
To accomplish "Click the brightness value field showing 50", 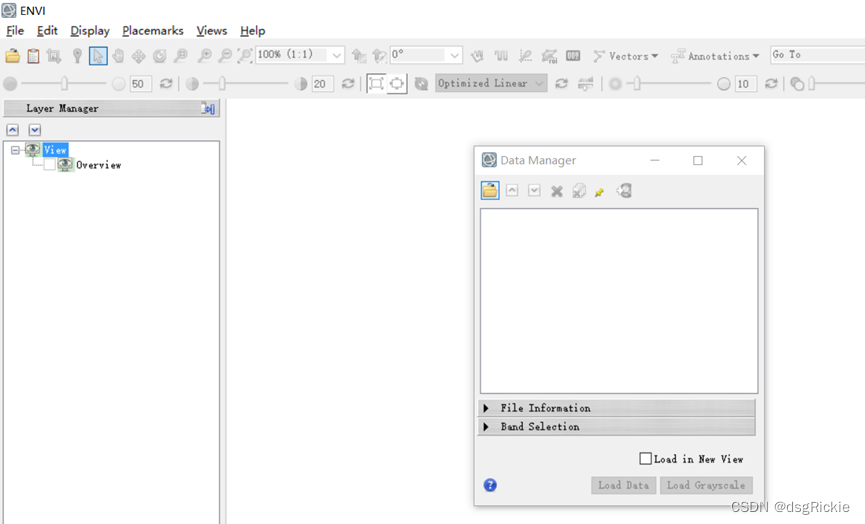I will (x=140, y=84).
